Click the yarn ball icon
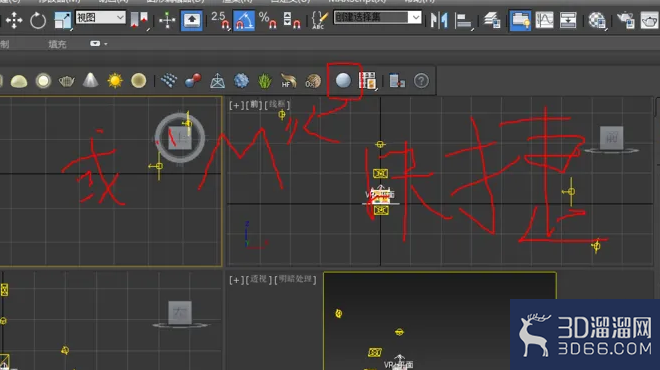Image resolution: width=660 pixels, height=370 pixels. point(313,80)
